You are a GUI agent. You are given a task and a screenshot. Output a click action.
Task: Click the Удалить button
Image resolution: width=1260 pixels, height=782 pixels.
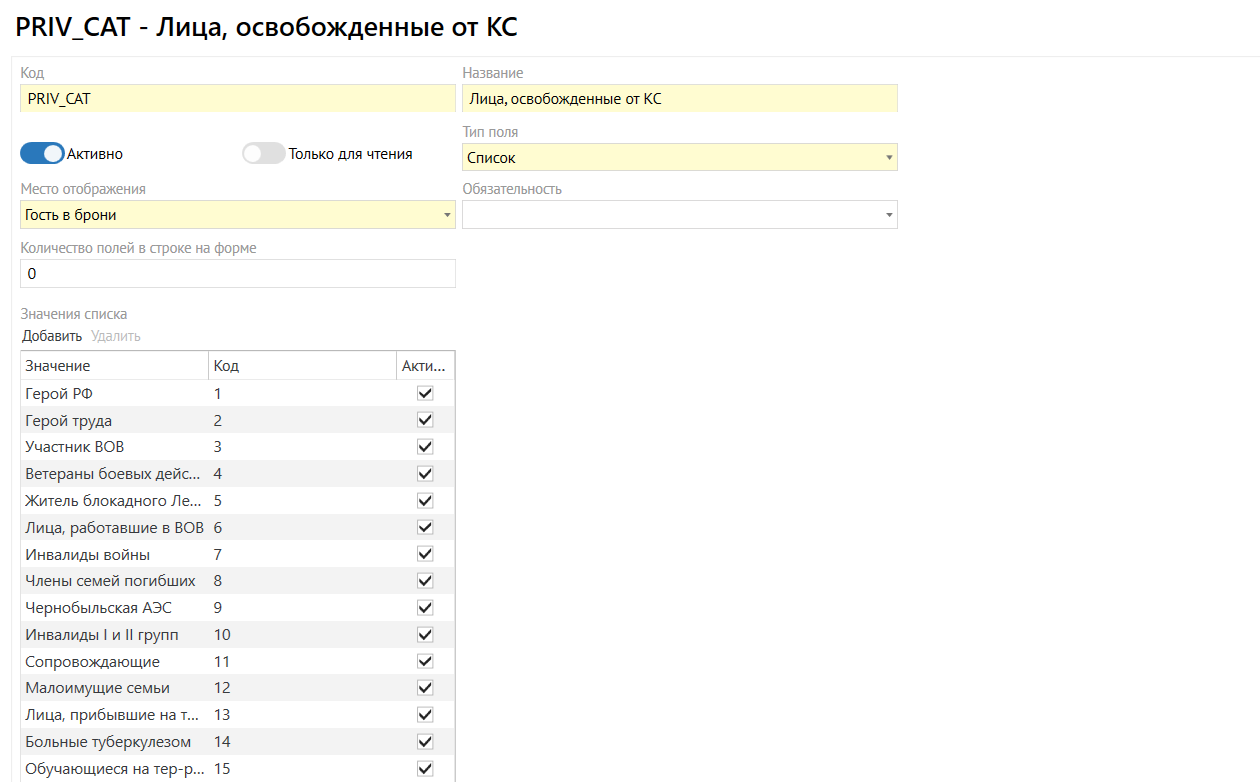(116, 336)
